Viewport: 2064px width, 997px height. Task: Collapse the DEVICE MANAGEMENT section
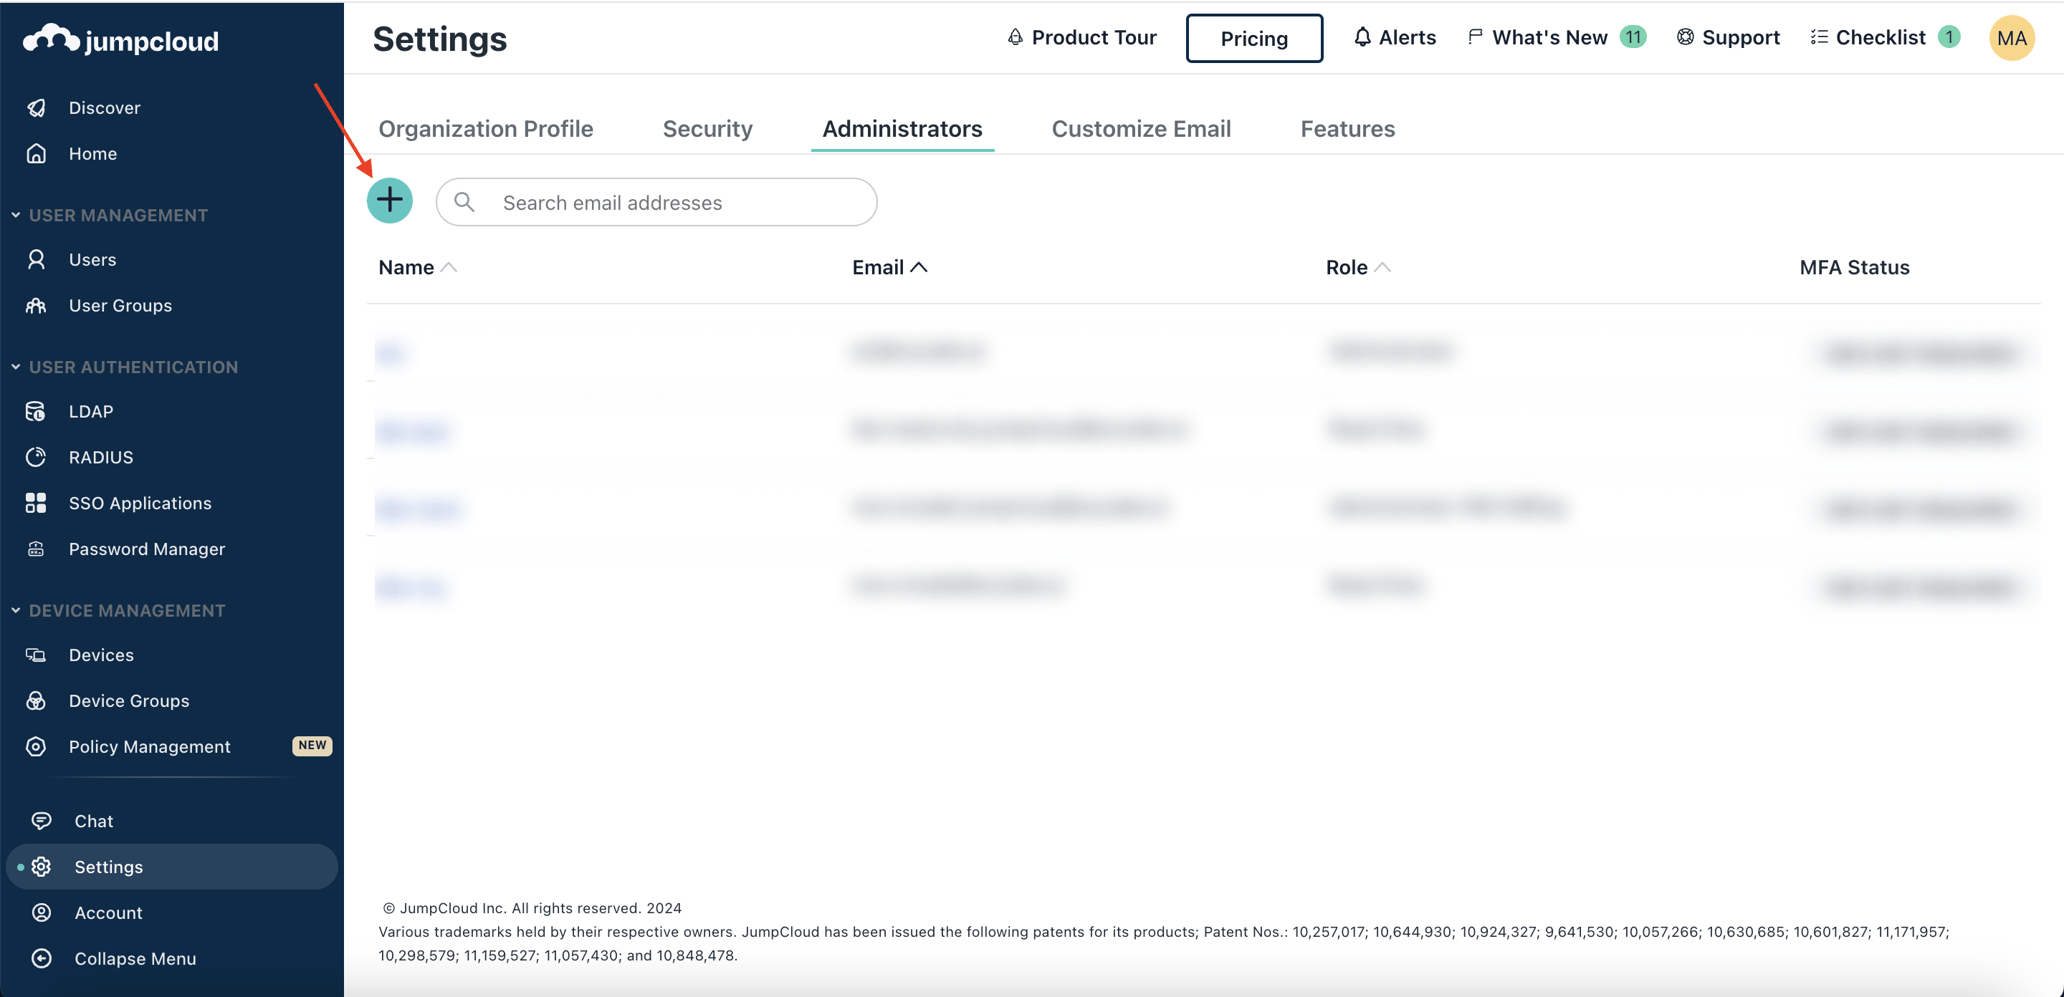click(x=15, y=610)
